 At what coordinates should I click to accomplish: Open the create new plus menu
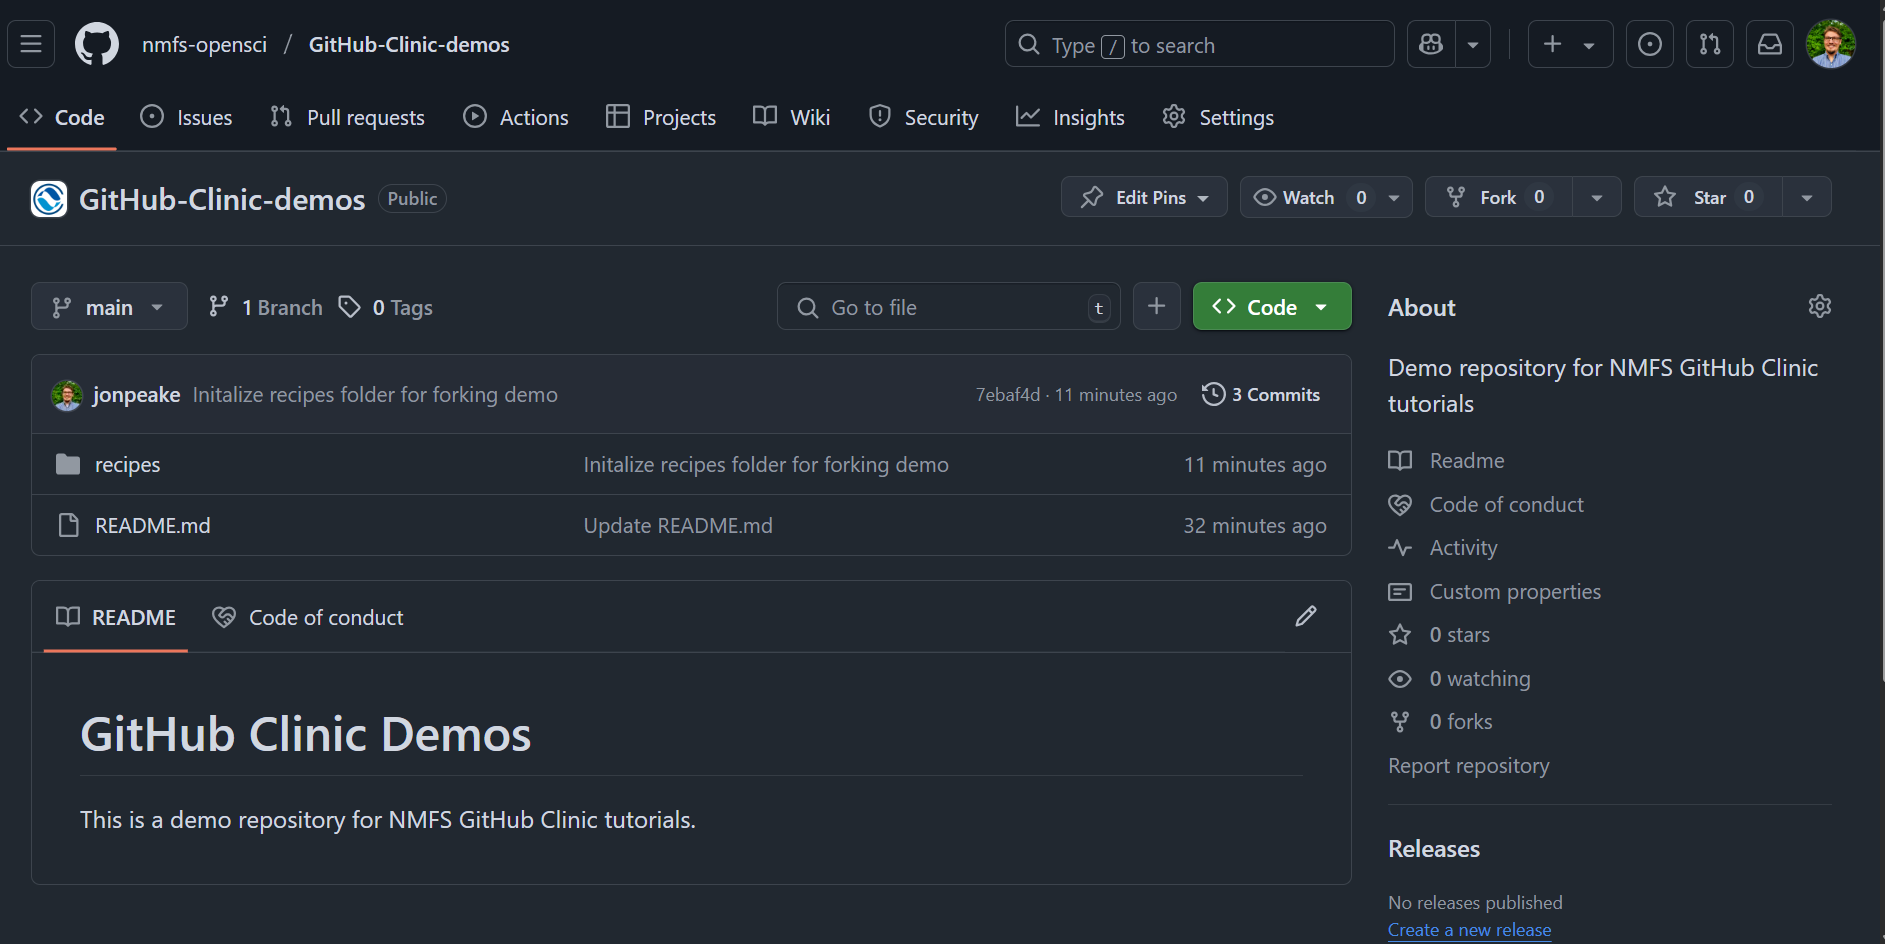pyautogui.click(x=1570, y=44)
